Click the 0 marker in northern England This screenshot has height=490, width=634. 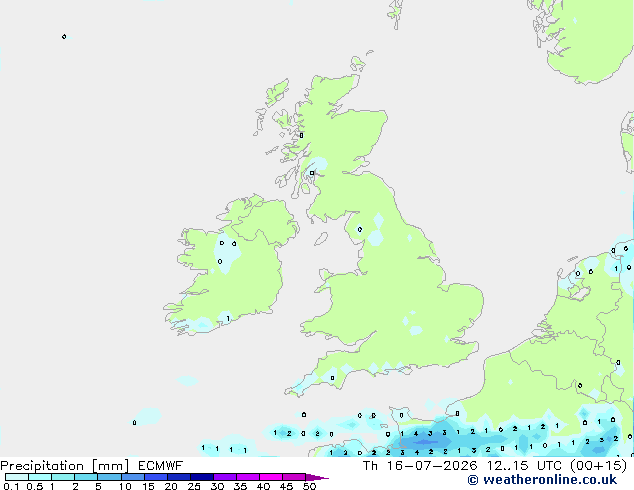point(360,230)
